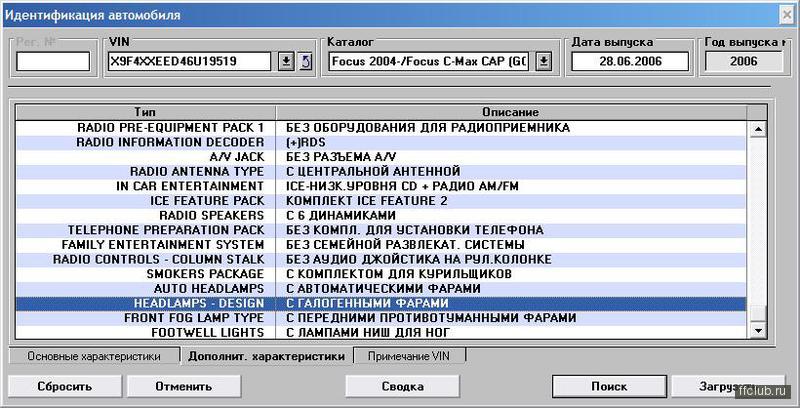800x408 pixels.
Task: Click description БЕЗ СЕМЕЙНОЙ РАЗВЛЕКАТ. СИСТЕМЫ
Action: 405,245
